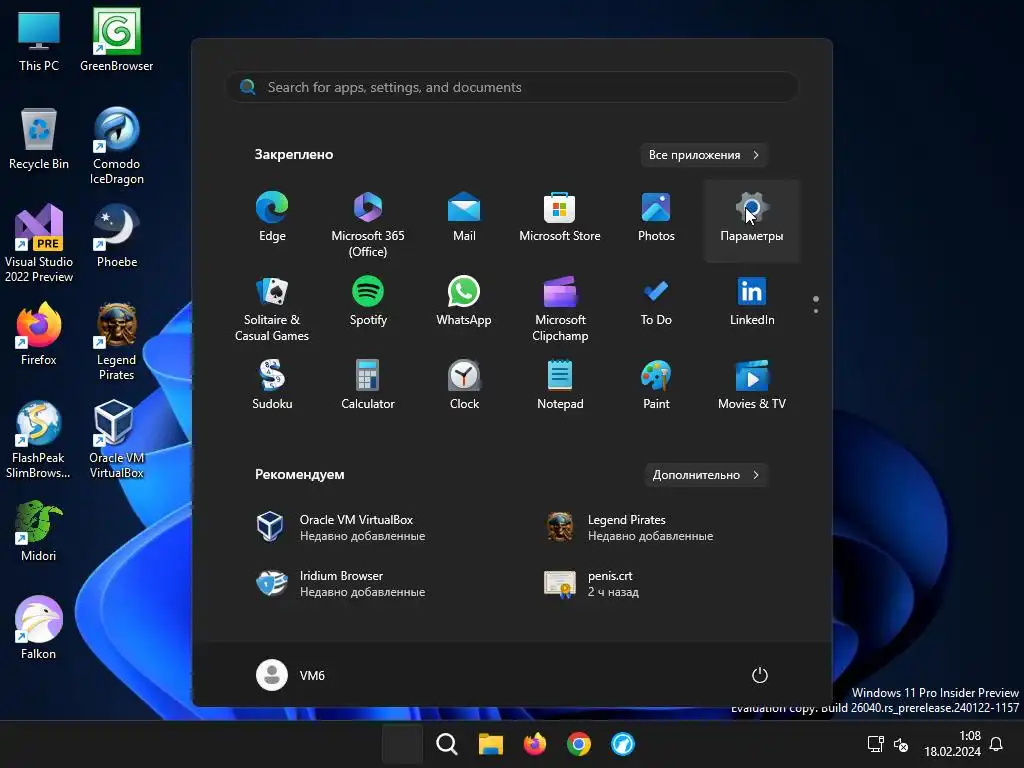The image size is (1024, 768).
Task: Go to next pinned apps page dot
Action: 816,311
